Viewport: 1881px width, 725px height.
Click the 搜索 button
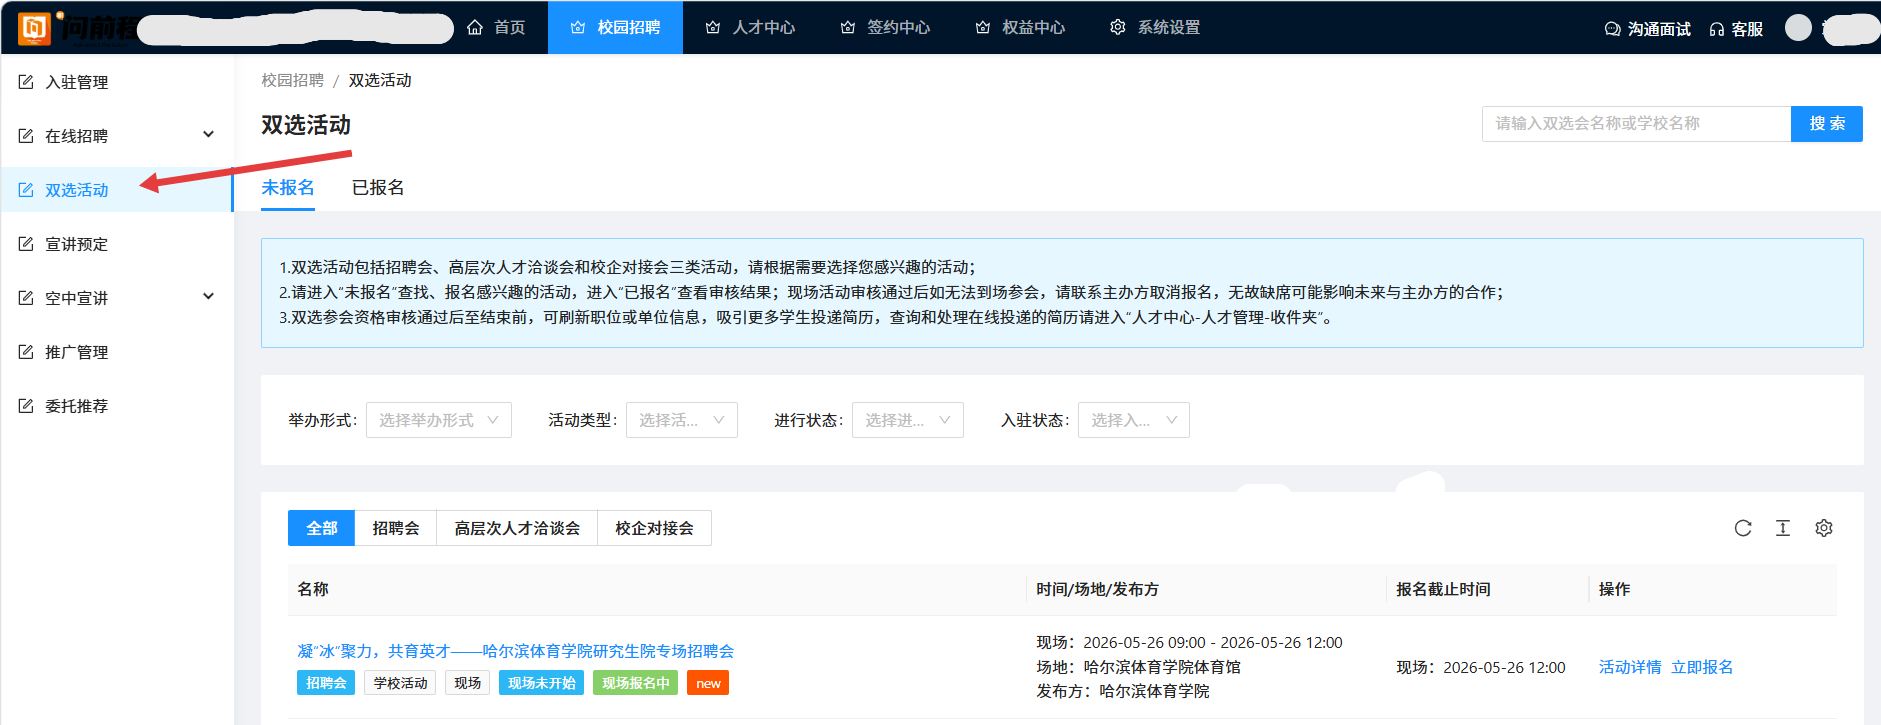1827,124
